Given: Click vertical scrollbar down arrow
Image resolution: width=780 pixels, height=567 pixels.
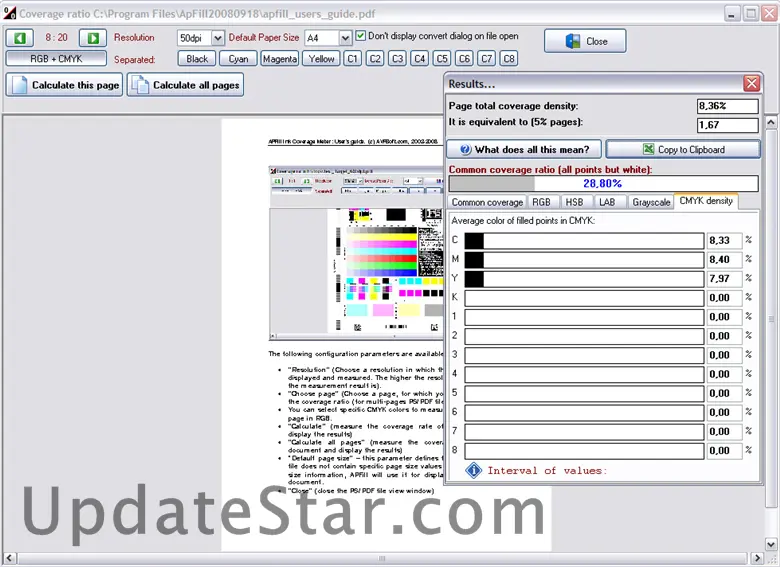Looking at the screenshot, I should 771,544.
